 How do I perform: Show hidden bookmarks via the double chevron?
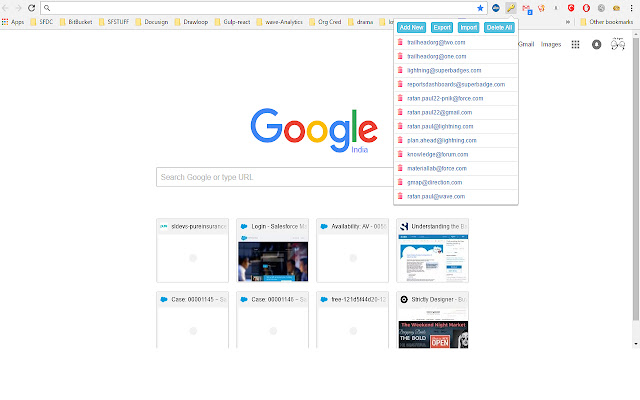click(x=568, y=22)
